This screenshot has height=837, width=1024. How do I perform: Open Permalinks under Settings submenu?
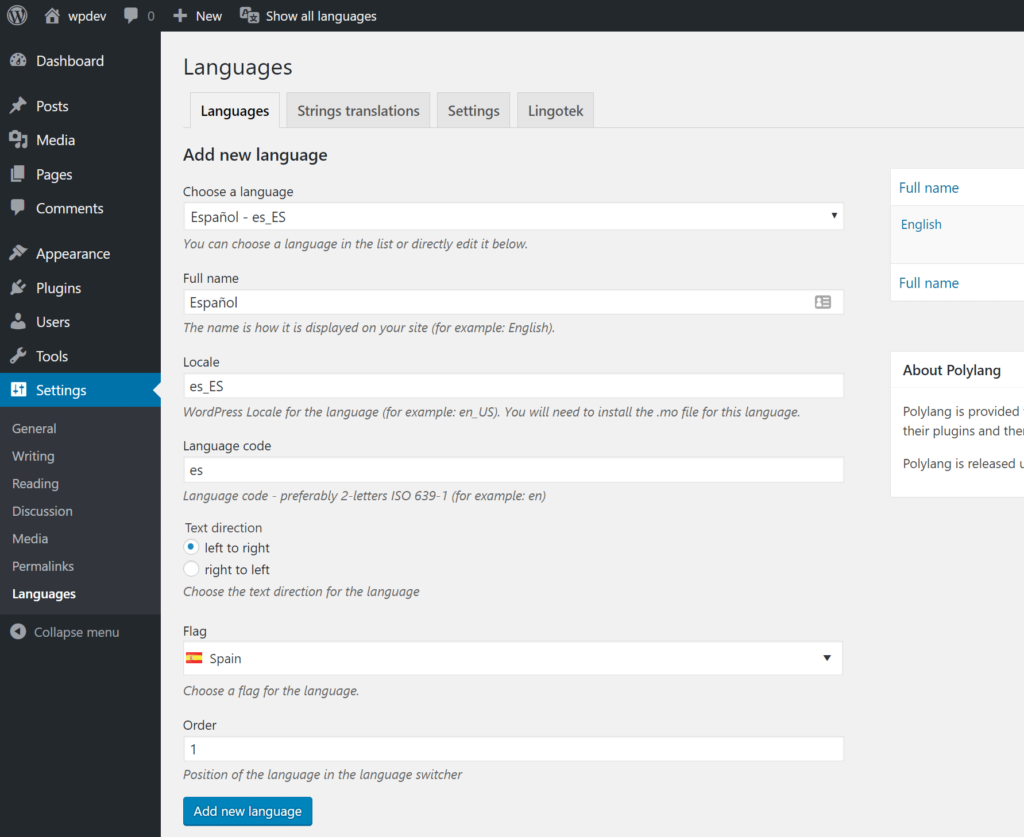point(43,566)
